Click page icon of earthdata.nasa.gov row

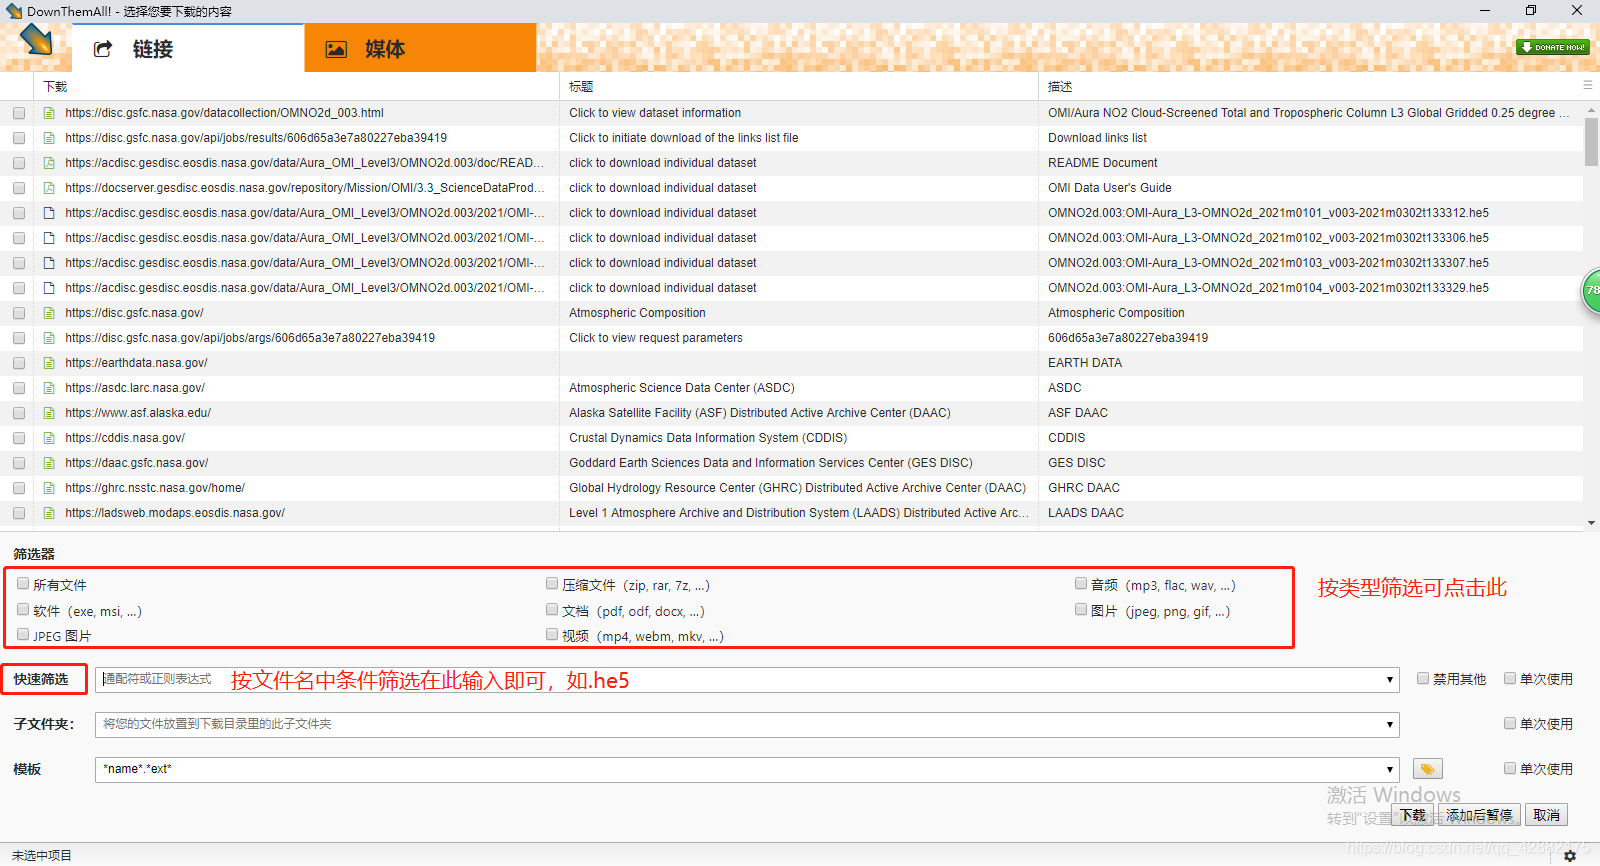coord(49,363)
